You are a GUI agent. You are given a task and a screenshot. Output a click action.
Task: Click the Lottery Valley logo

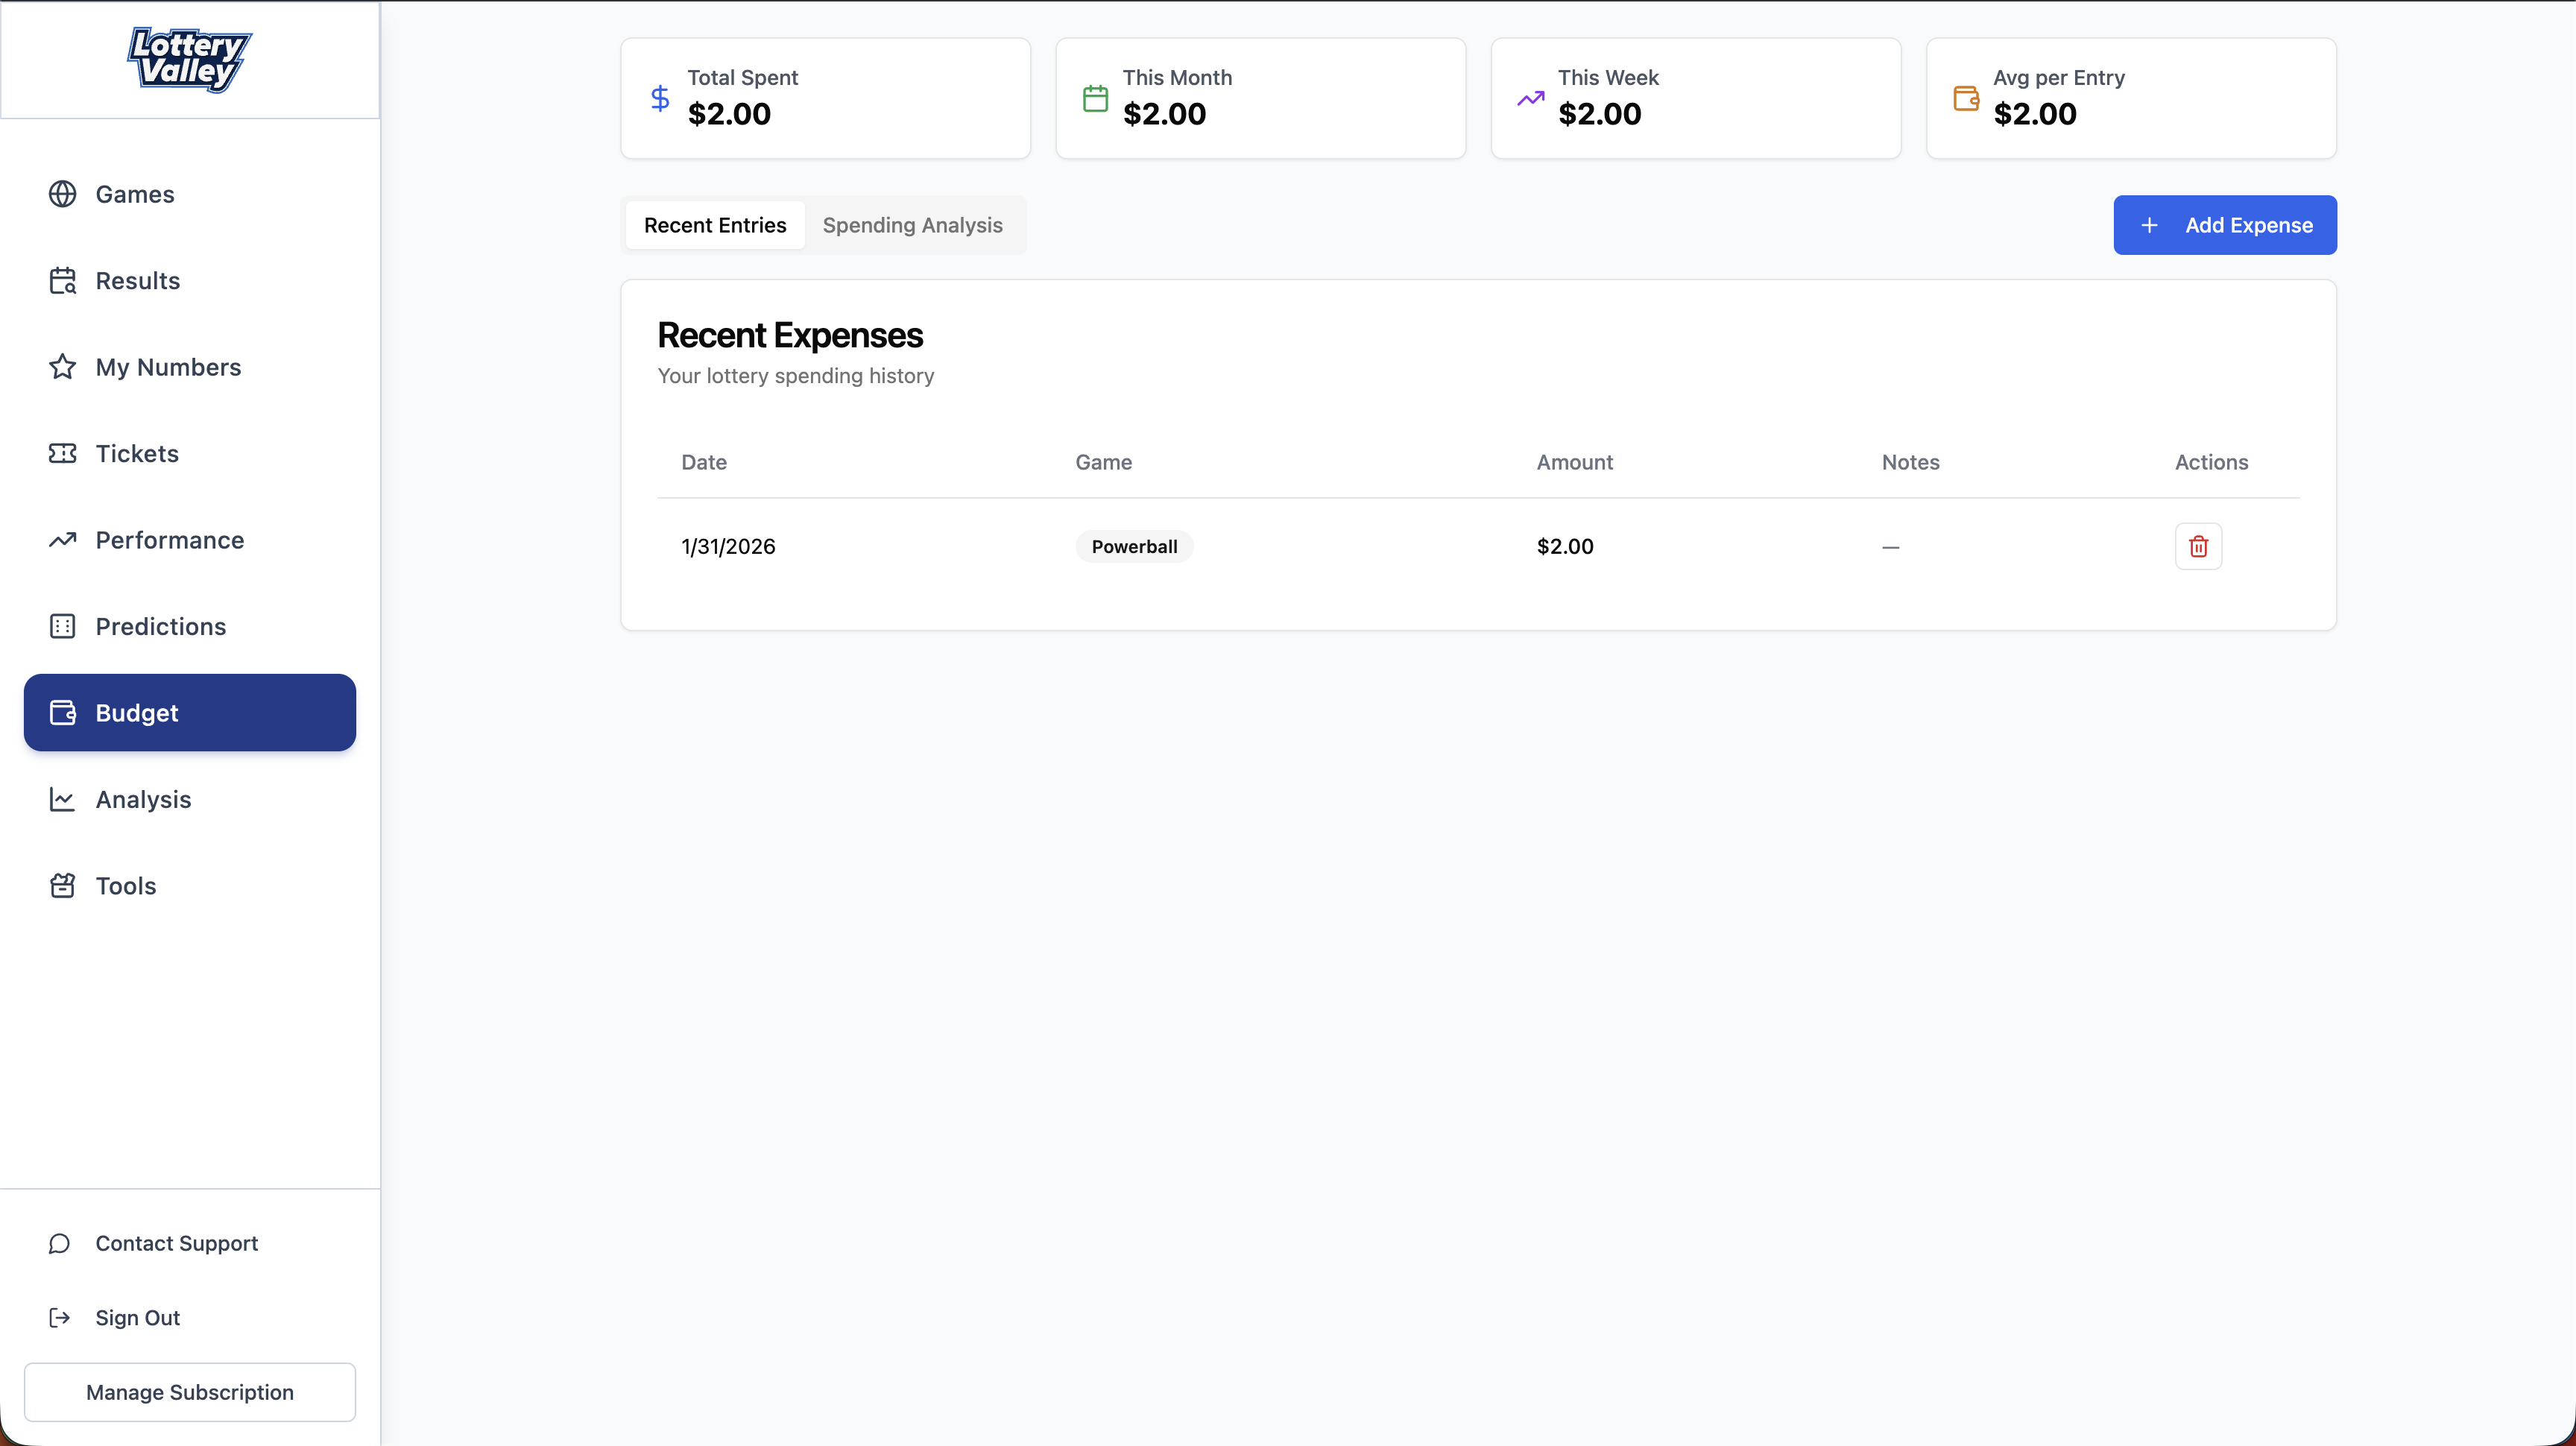click(x=188, y=60)
